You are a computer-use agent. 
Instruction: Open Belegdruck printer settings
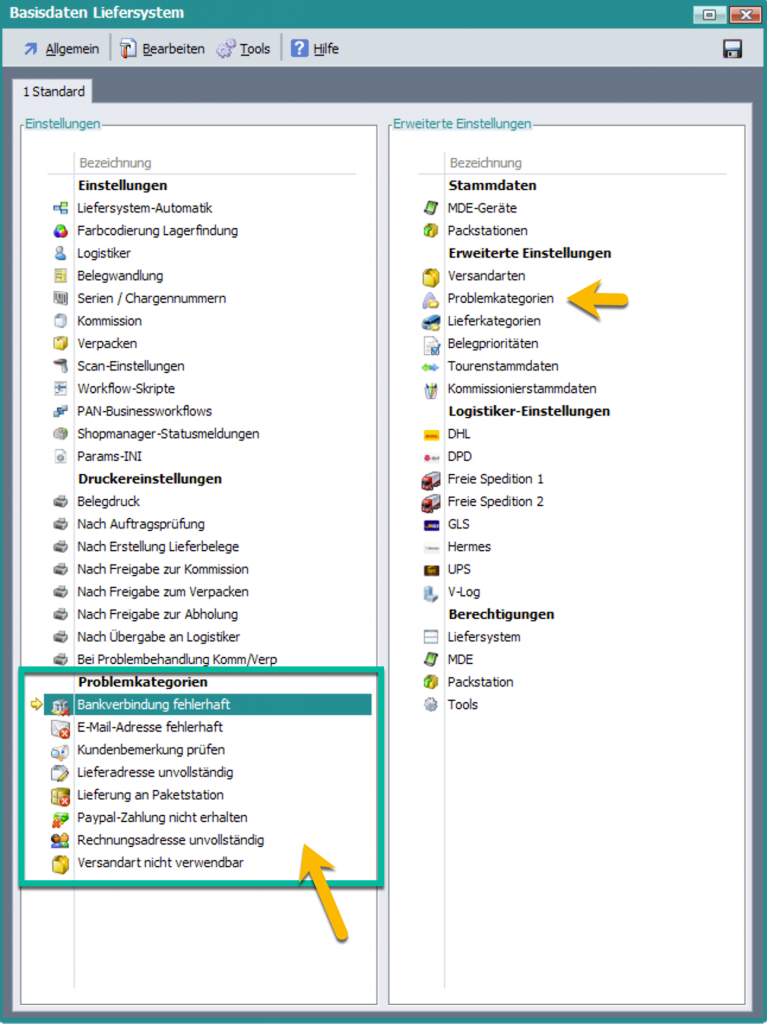(108, 501)
